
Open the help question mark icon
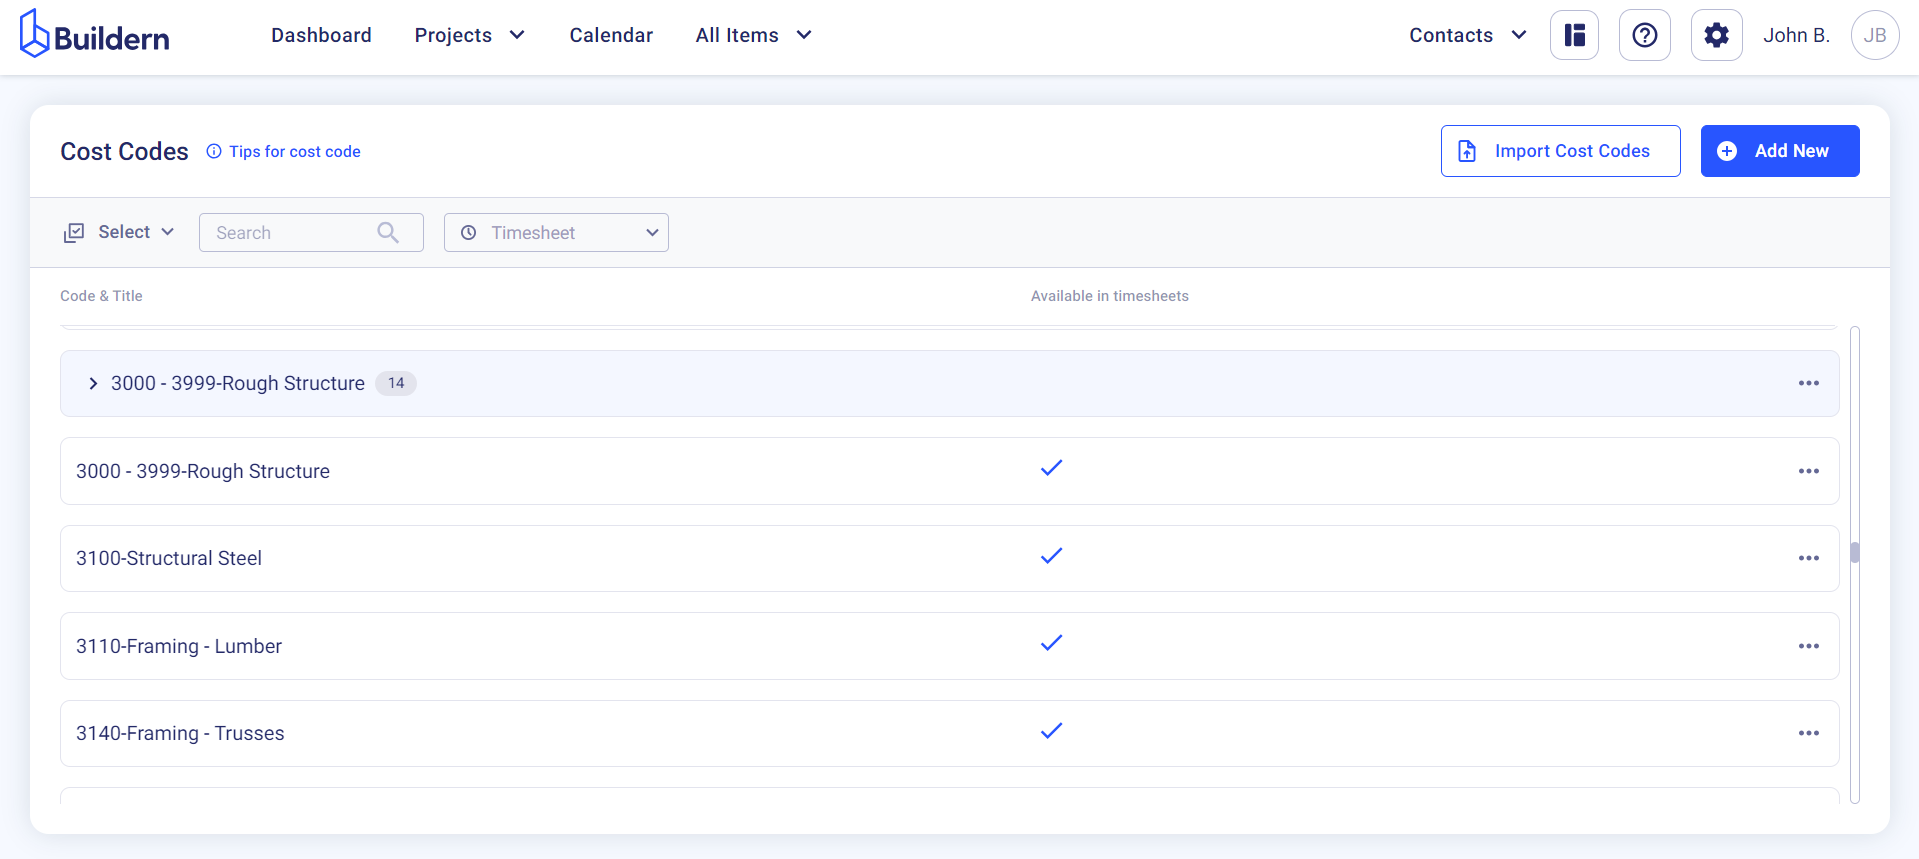(1644, 36)
